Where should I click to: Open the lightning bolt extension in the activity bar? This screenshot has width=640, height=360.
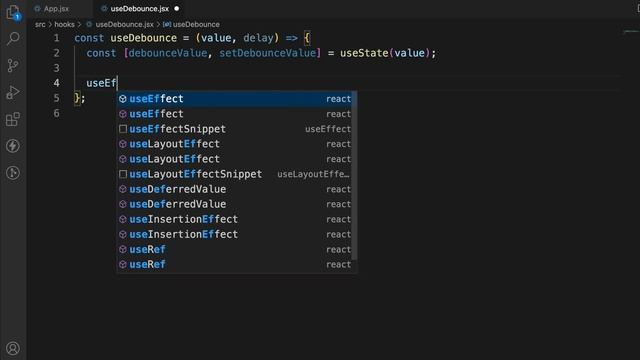(13, 146)
